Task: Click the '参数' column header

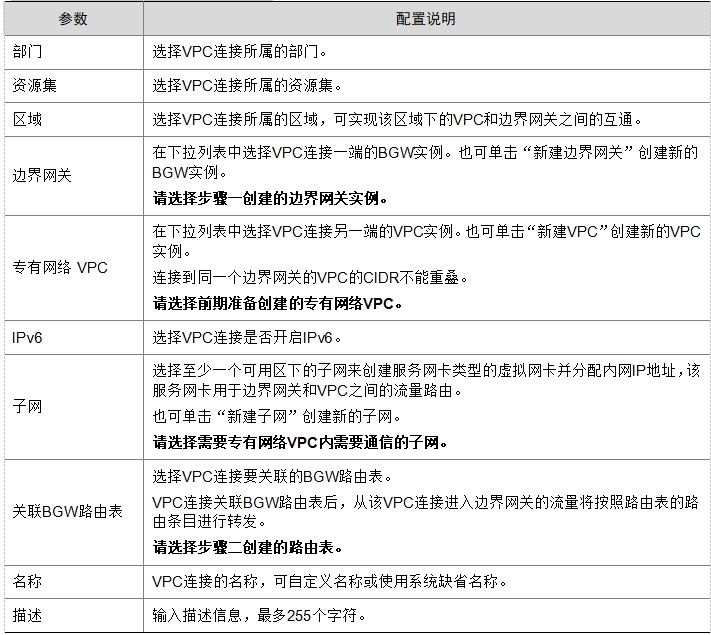Action: pos(73,19)
